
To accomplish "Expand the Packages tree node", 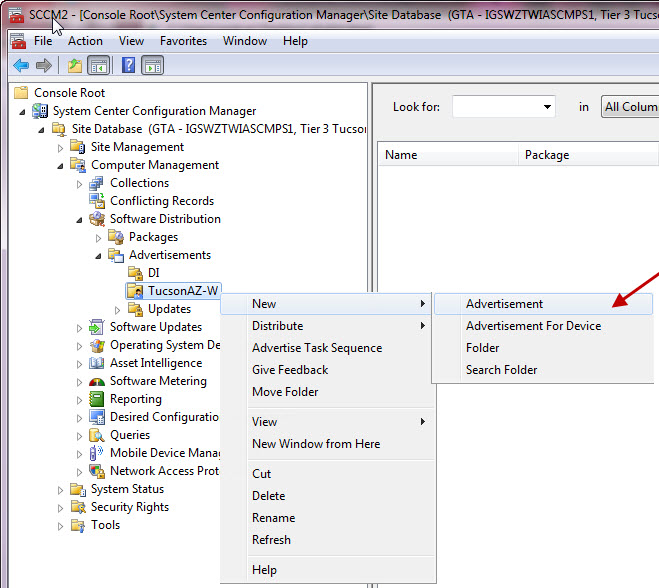I will (x=98, y=238).
